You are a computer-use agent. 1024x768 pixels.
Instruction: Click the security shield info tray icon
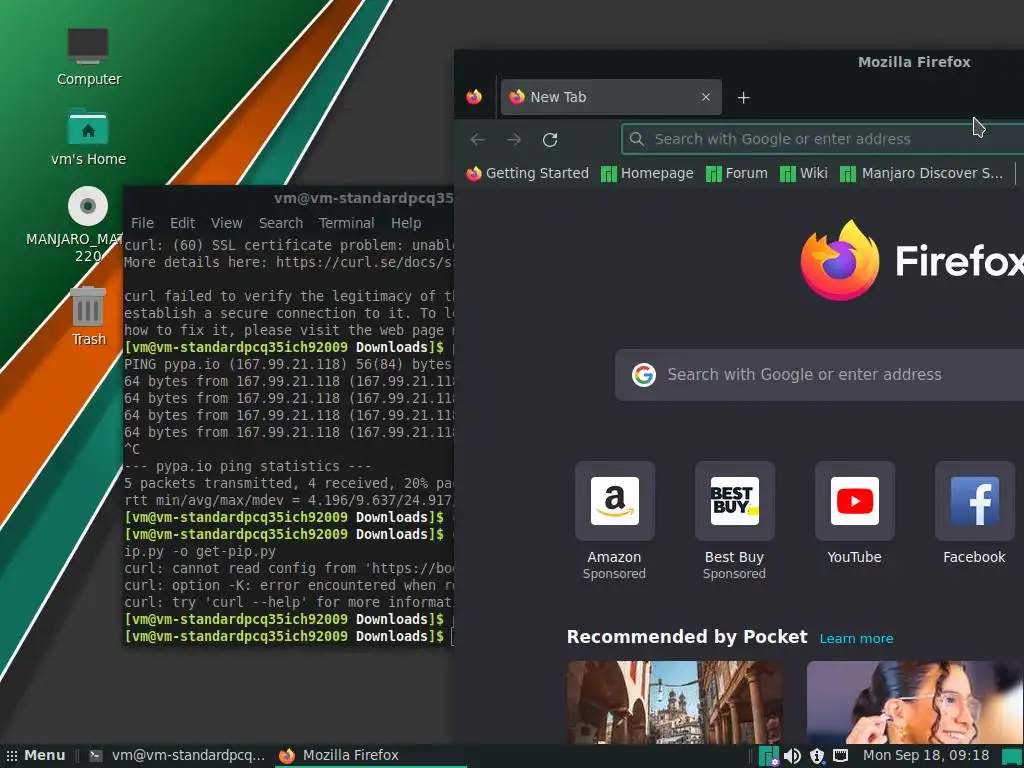pyautogui.click(x=816, y=756)
